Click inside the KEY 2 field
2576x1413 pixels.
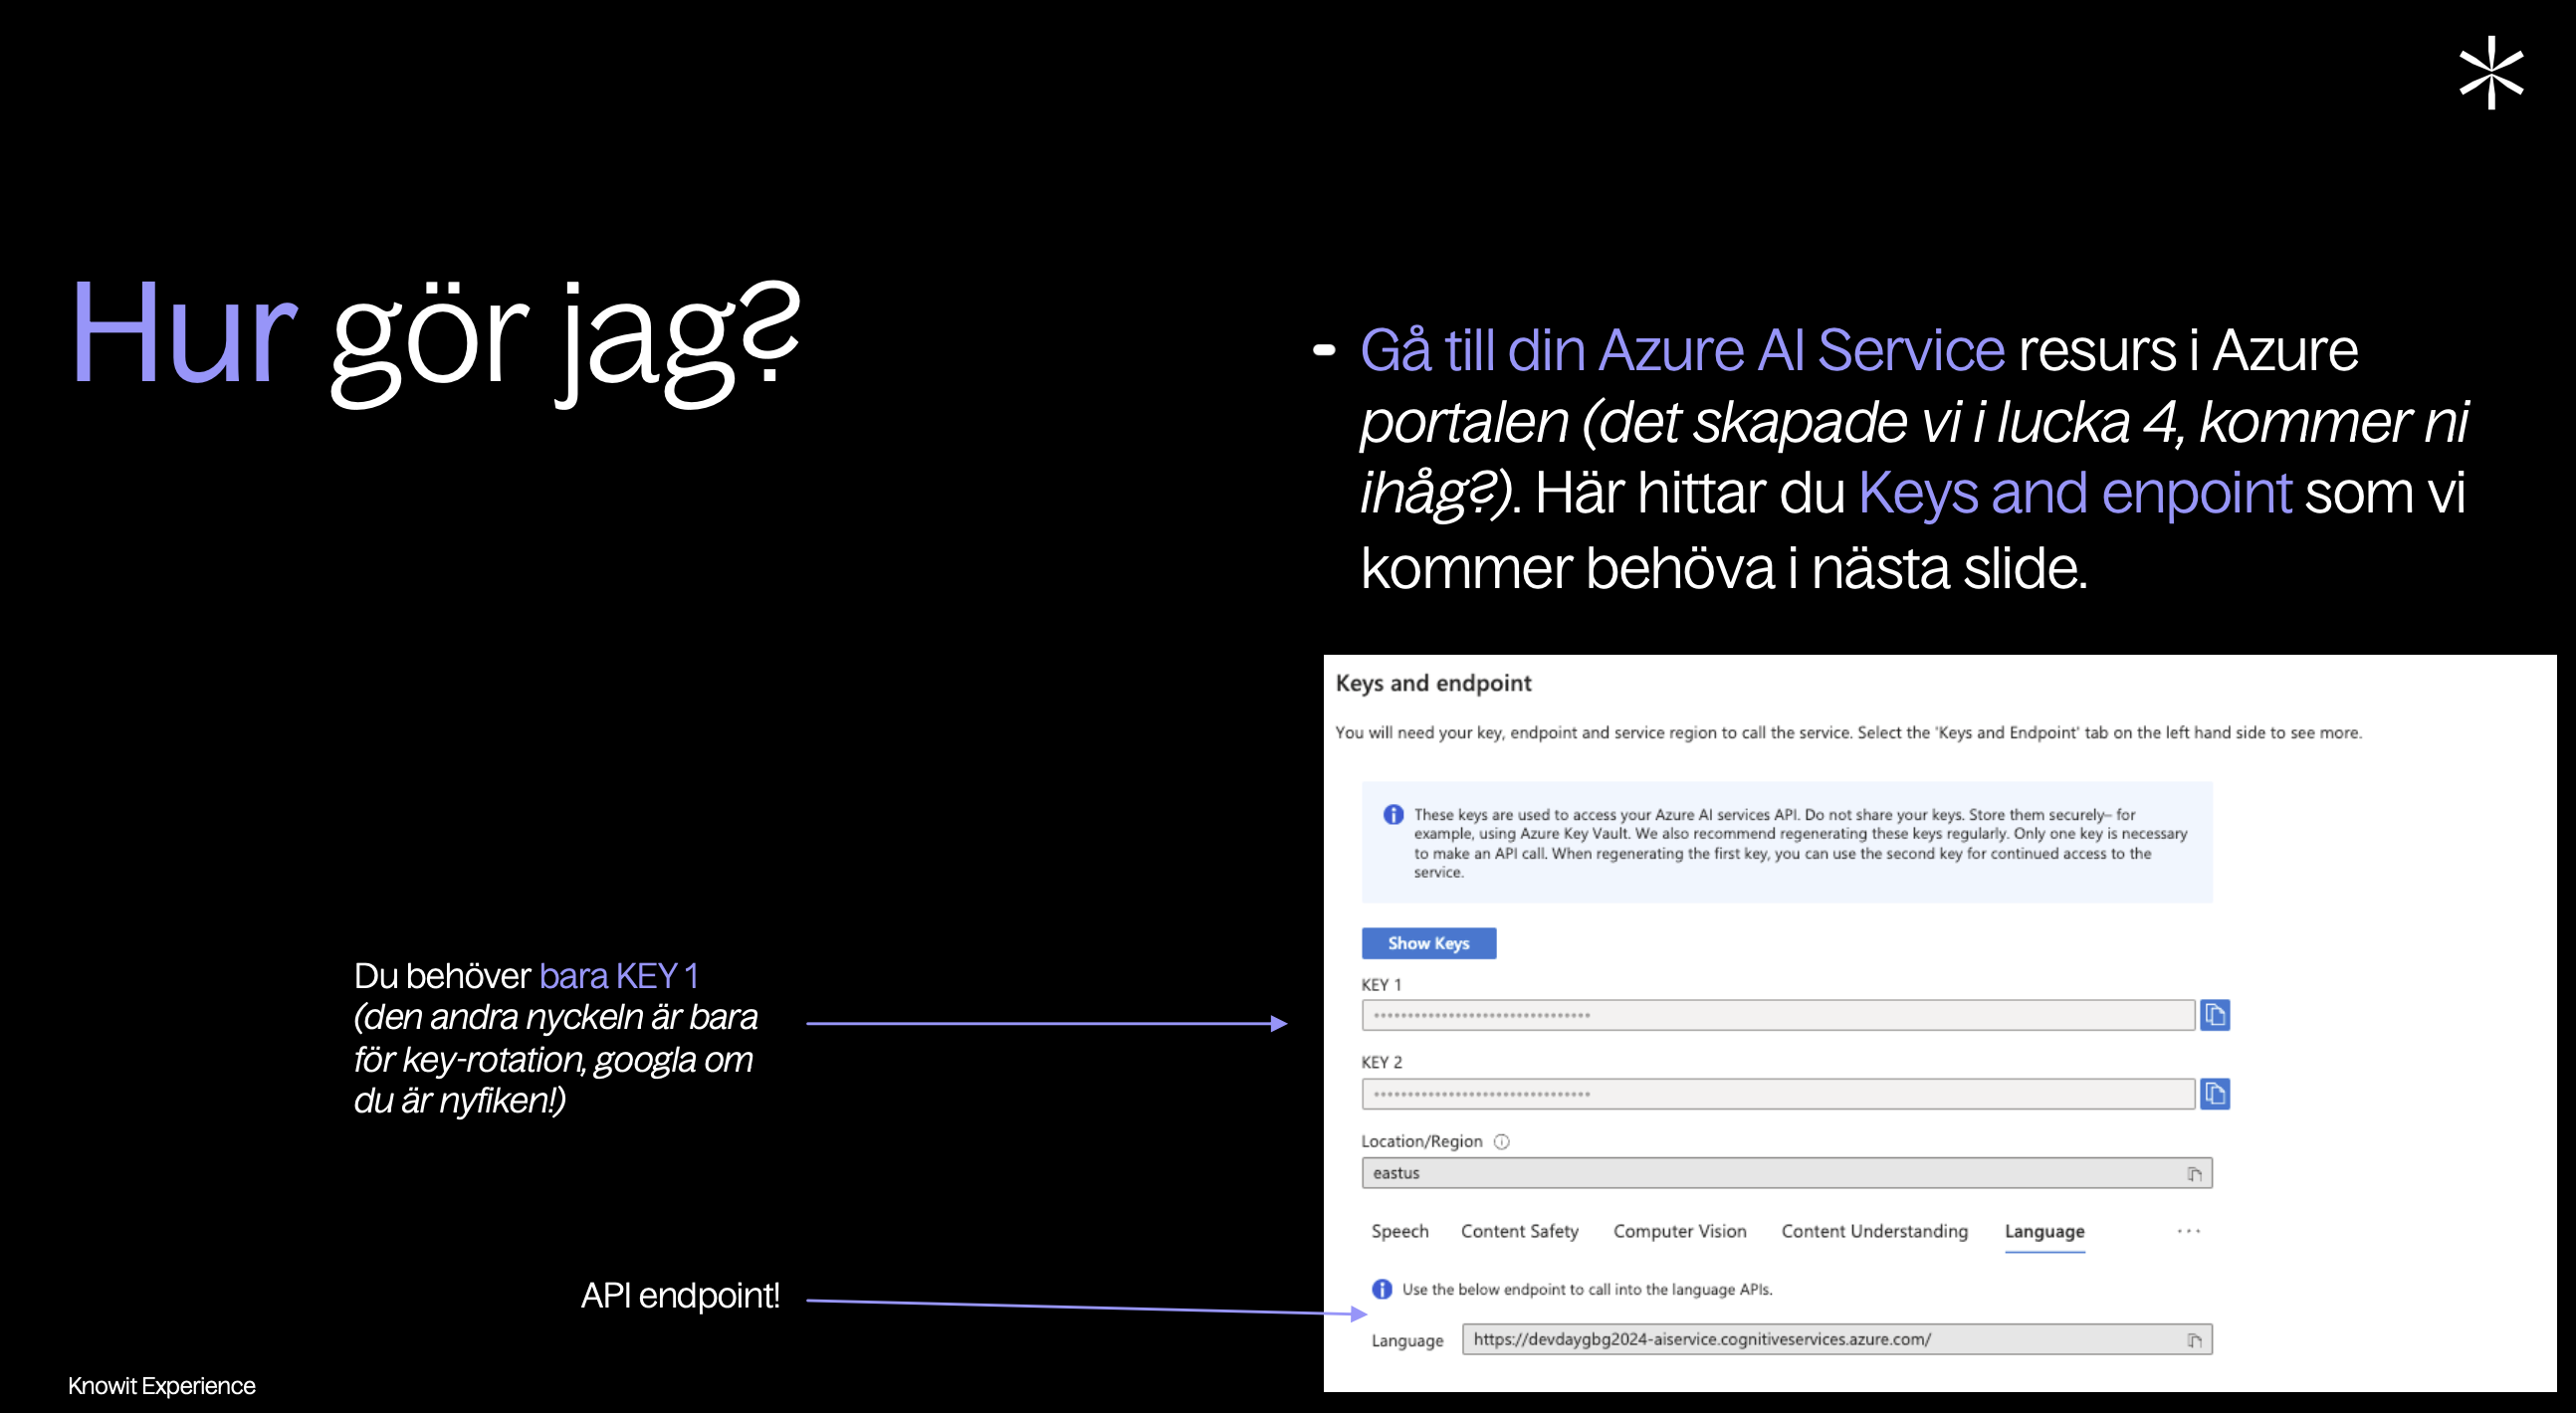pyautogui.click(x=1778, y=1094)
